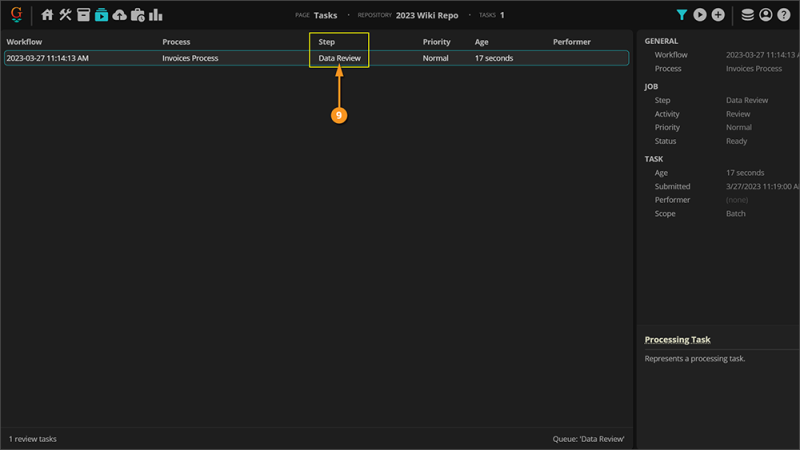
Task: Sort tasks by Priority column header
Action: pyautogui.click(x=436, y=42)
